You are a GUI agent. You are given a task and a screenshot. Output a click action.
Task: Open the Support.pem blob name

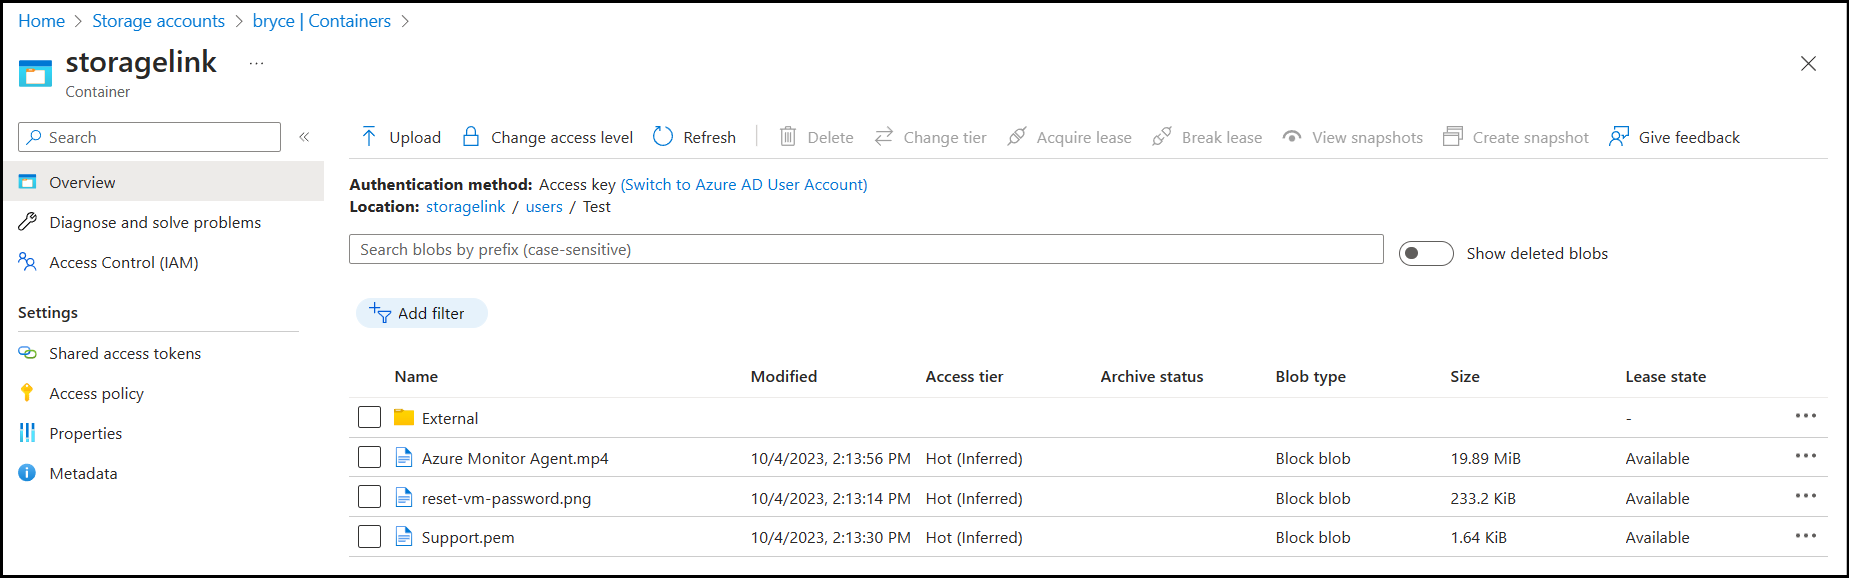pyautogui.click(x=468, y=537)
